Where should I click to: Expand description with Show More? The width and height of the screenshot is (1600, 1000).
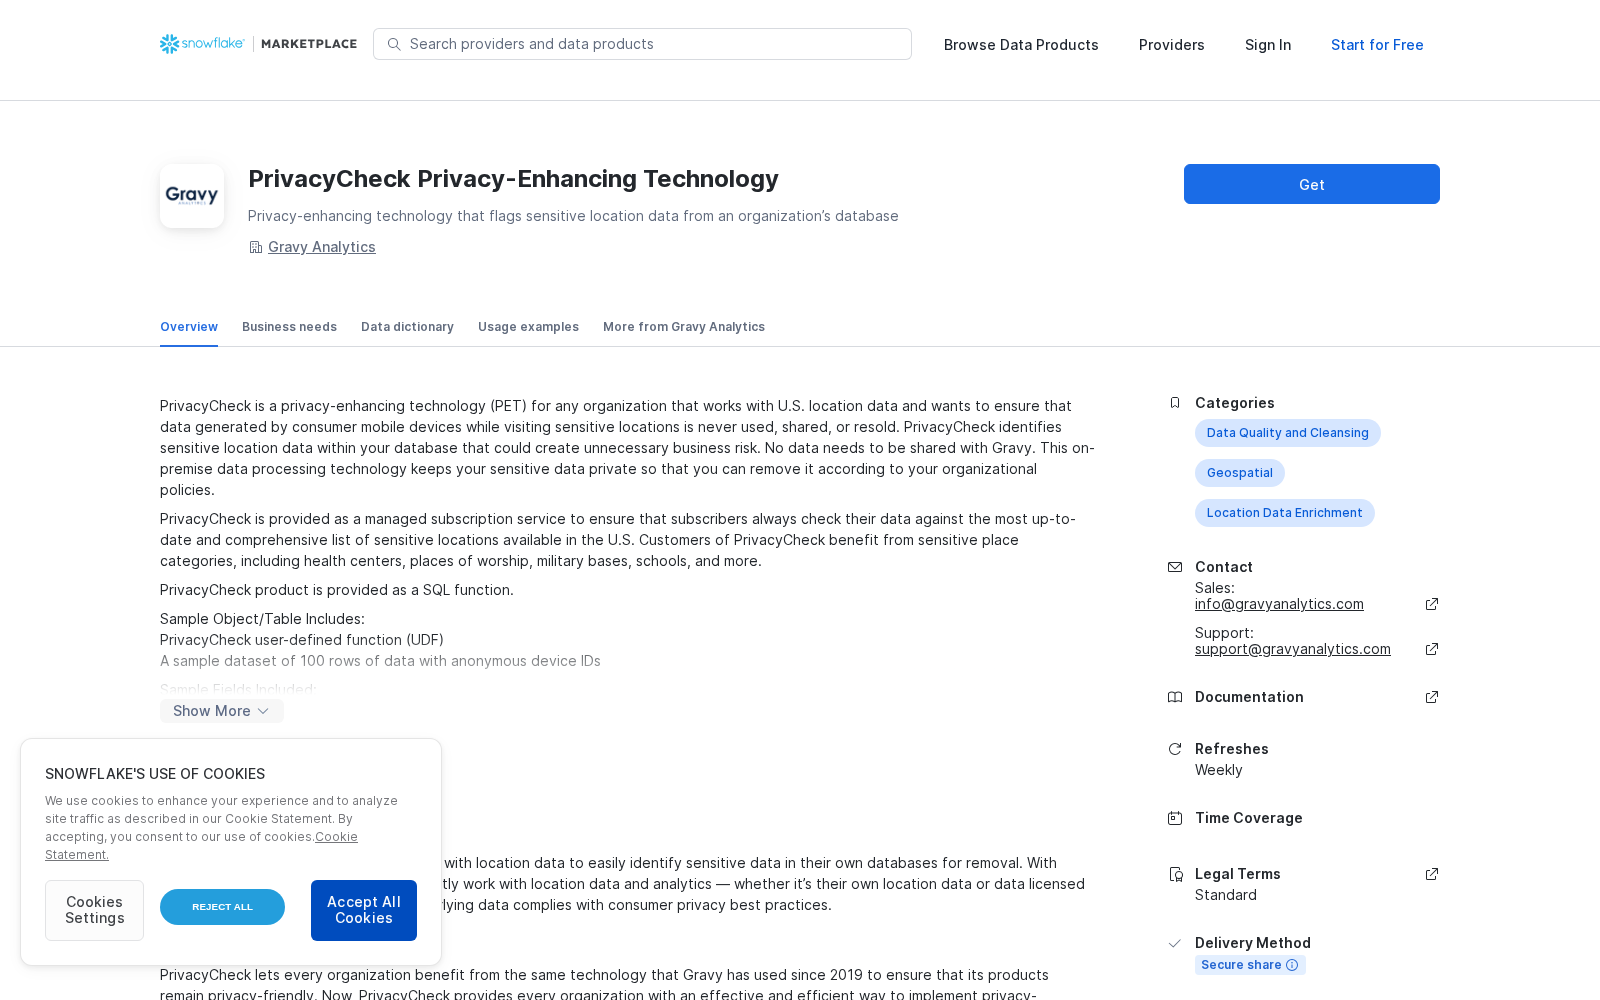[222, 711]
